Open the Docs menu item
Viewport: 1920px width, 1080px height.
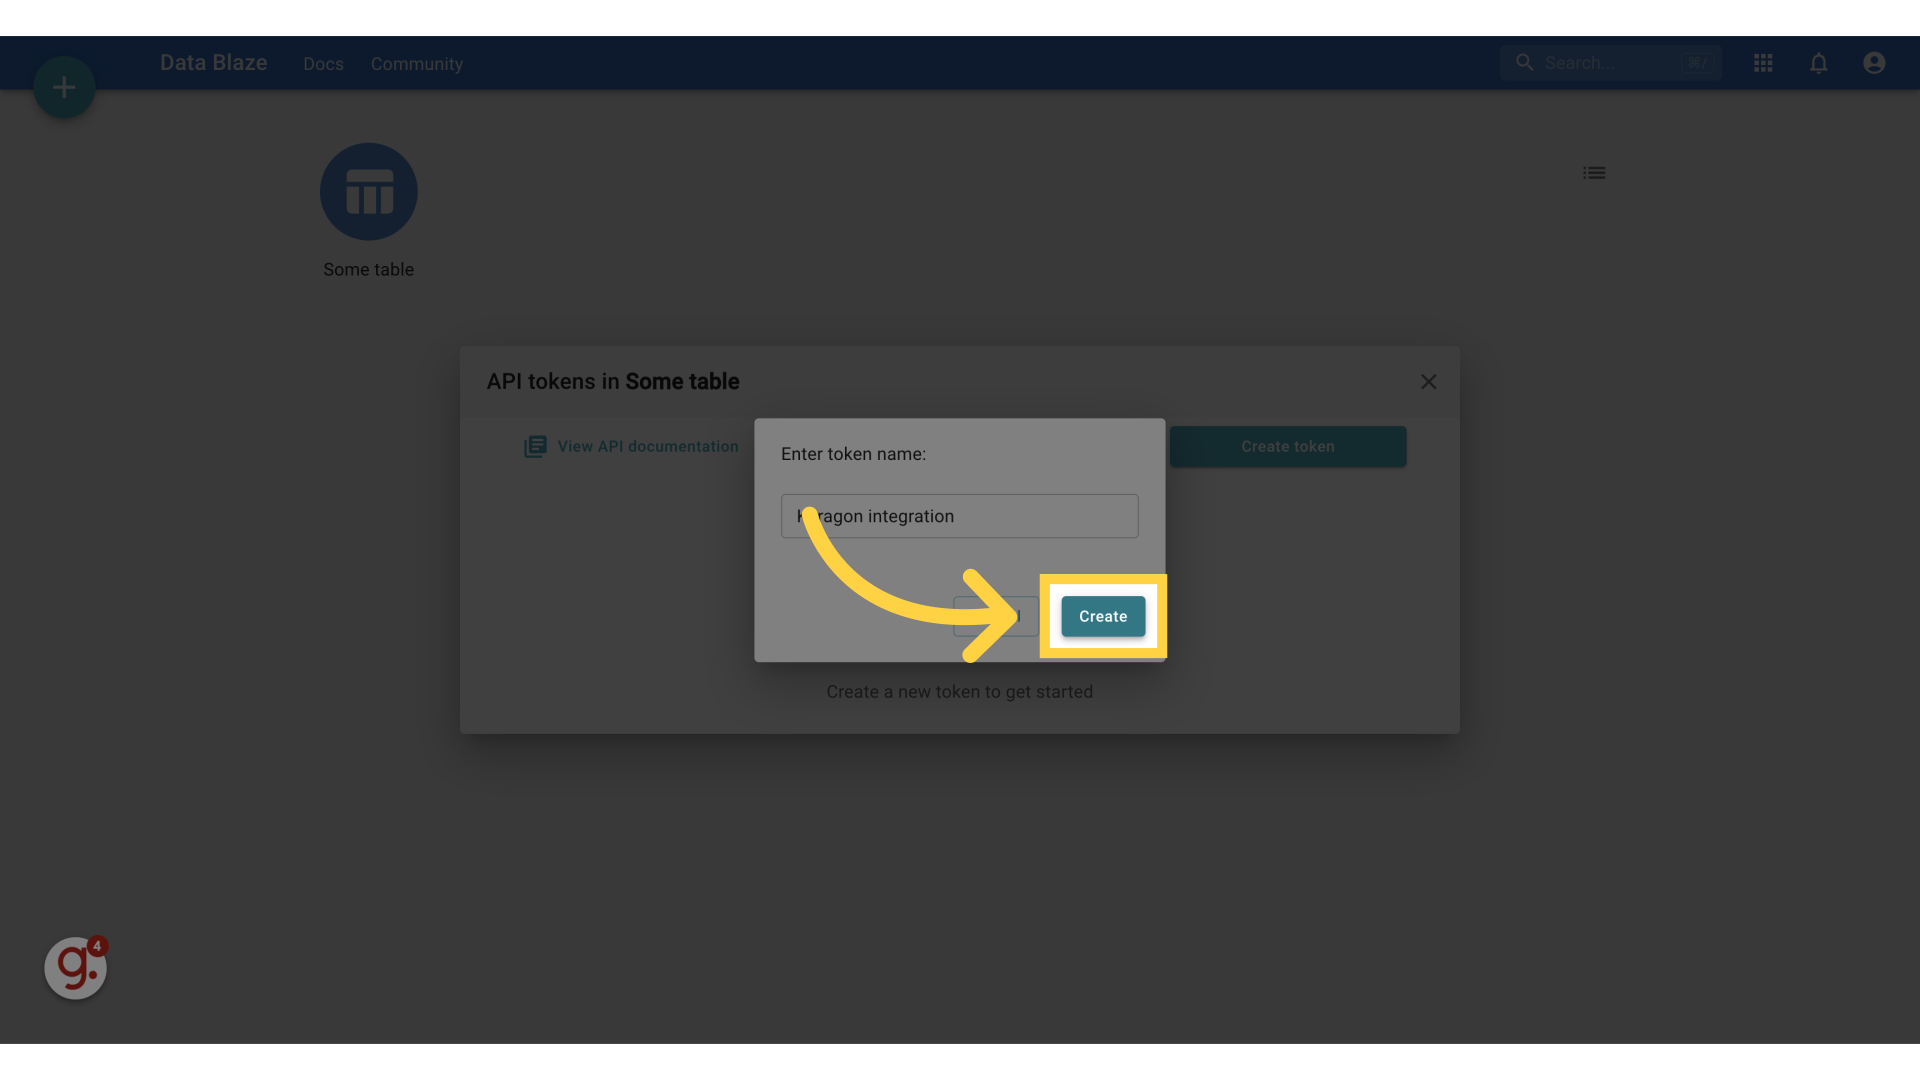(323, 64)
